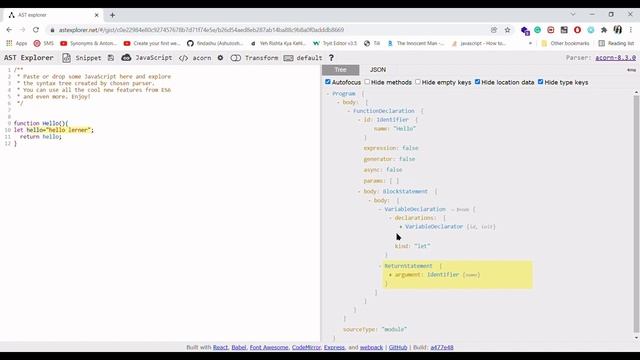Reload the page with refresh icon
640x360 pixels.
tap(36, 30)
